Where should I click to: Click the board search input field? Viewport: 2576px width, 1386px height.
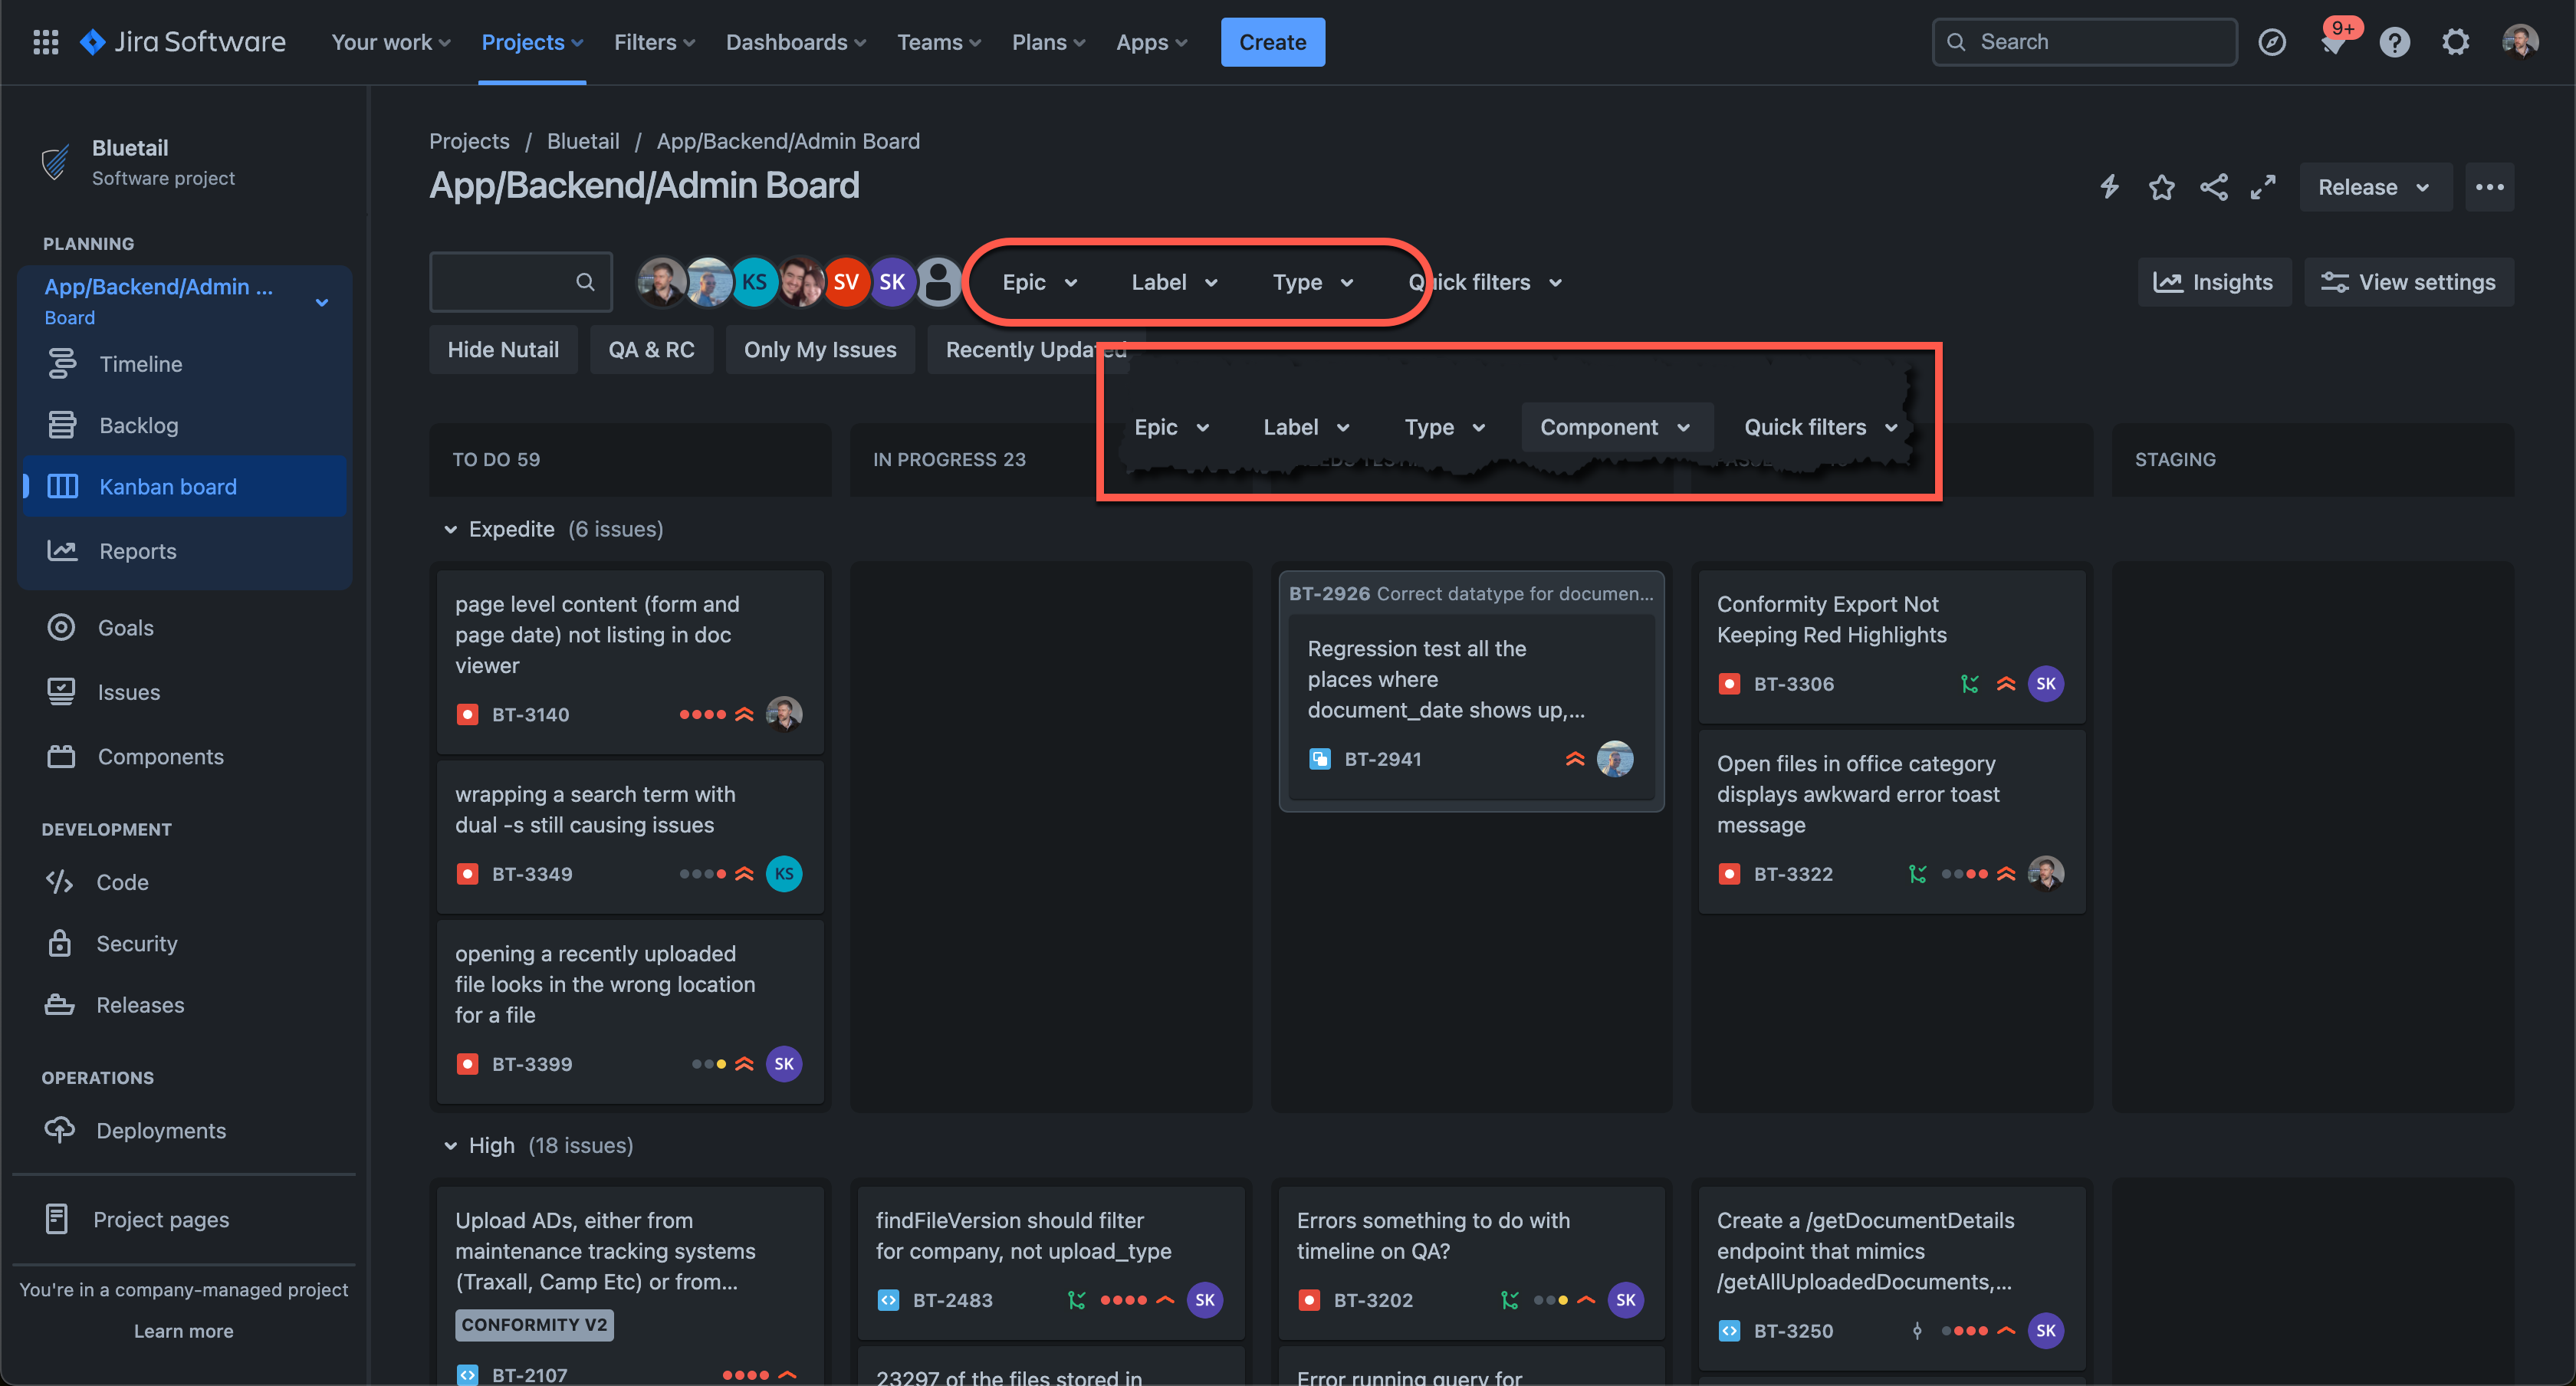click(x=520, y=282)
